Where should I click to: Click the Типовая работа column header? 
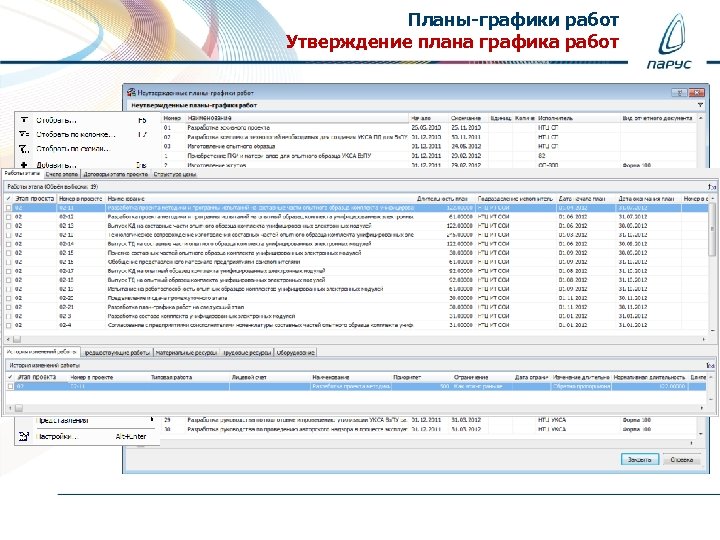pos(189,377)
